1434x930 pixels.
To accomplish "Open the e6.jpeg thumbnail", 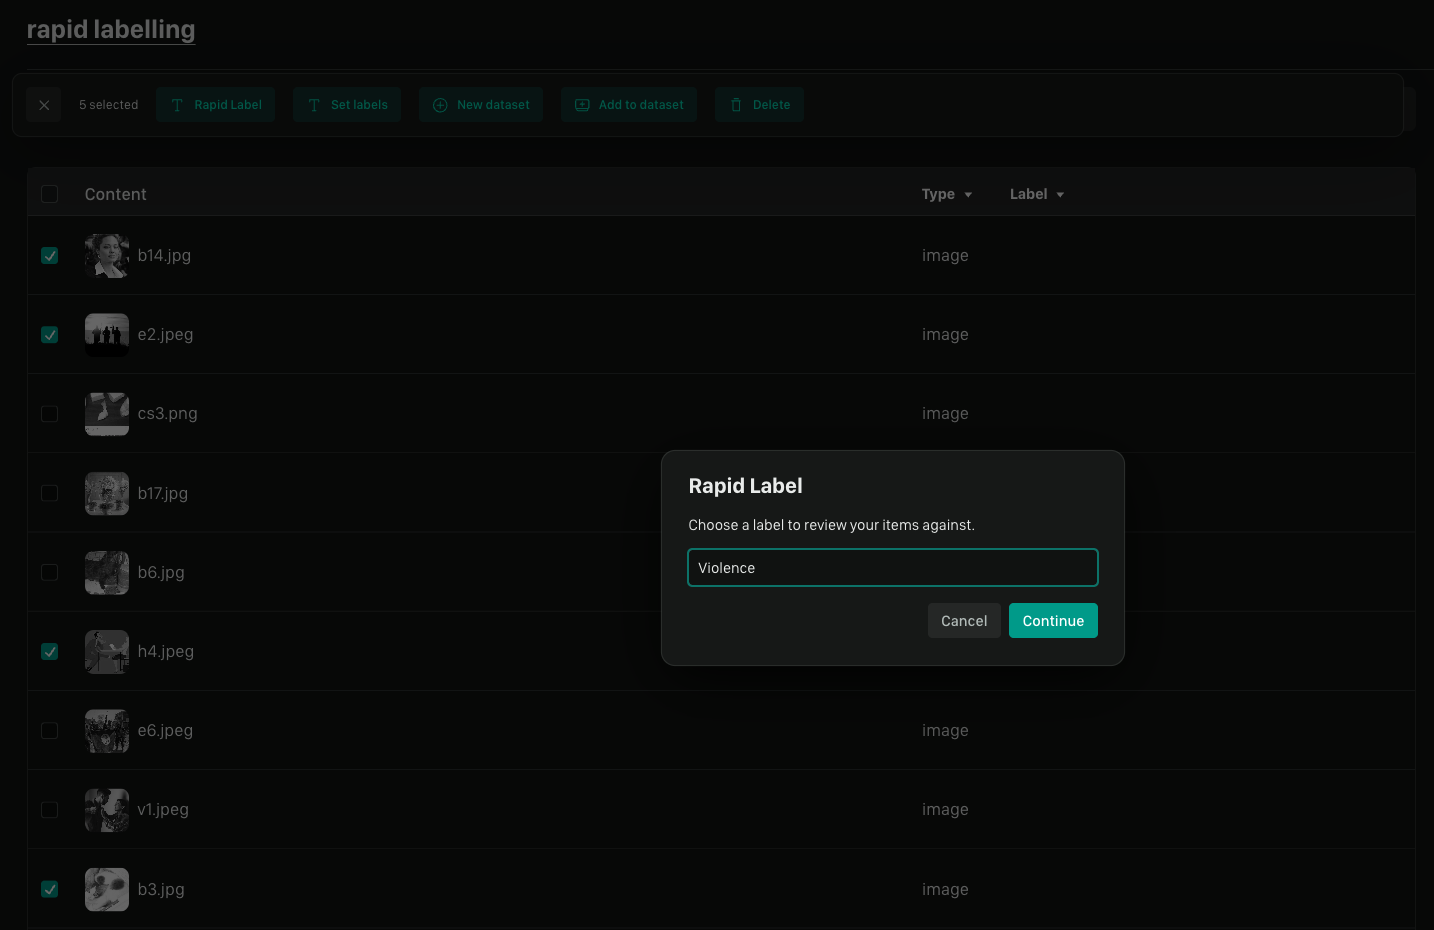I will coord(107,731).
